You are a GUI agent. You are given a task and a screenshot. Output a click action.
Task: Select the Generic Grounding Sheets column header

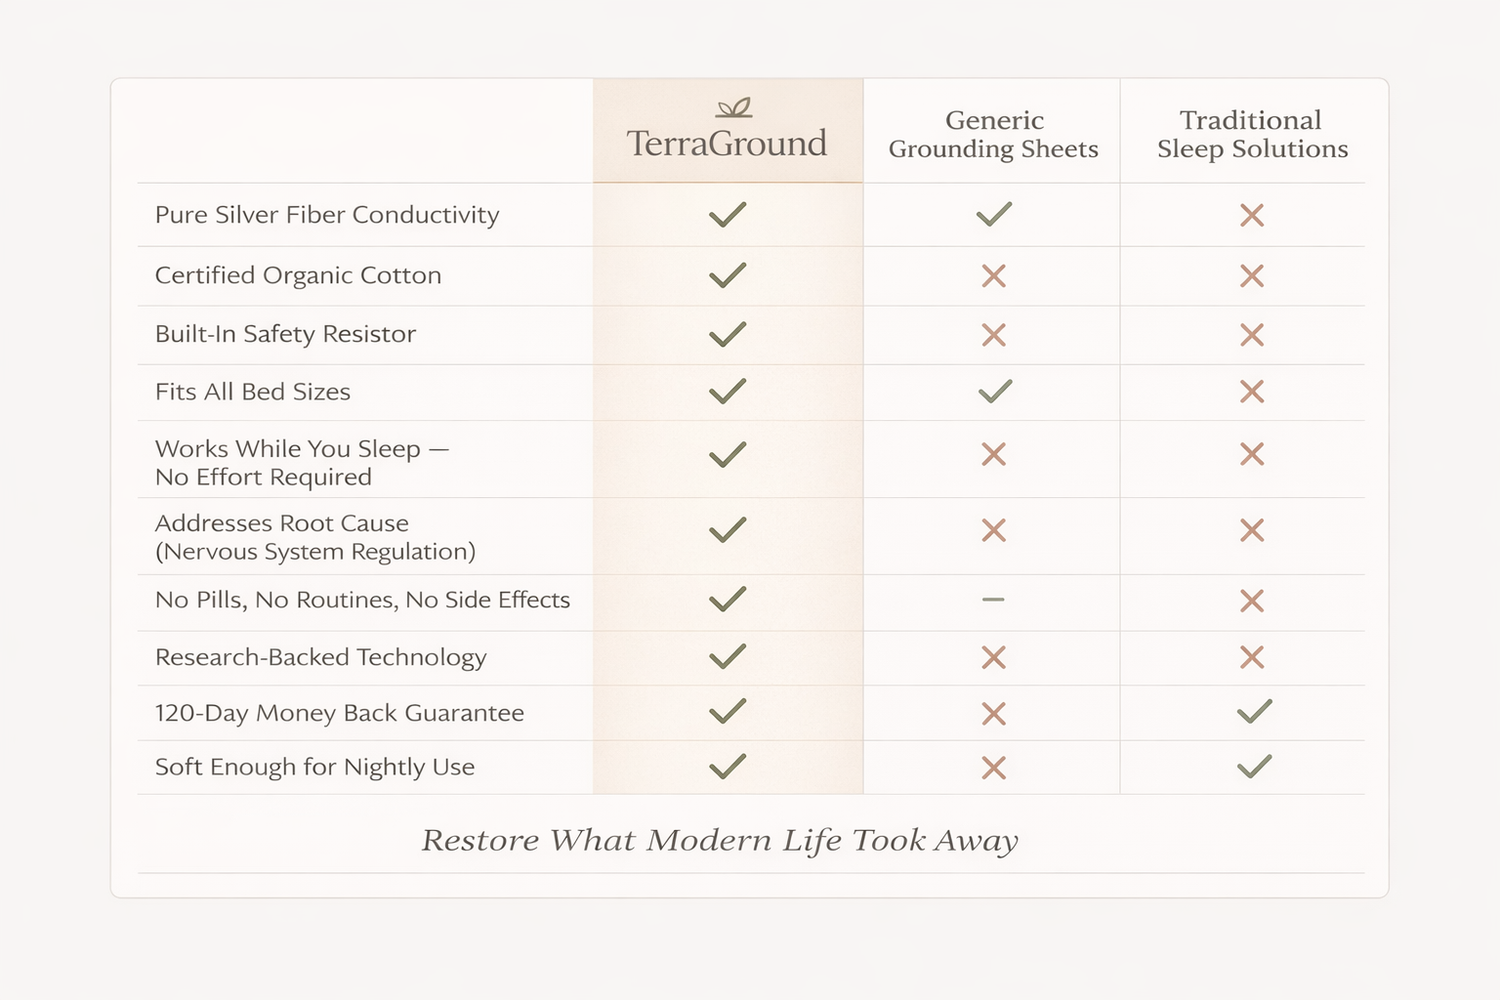(993, 135)
